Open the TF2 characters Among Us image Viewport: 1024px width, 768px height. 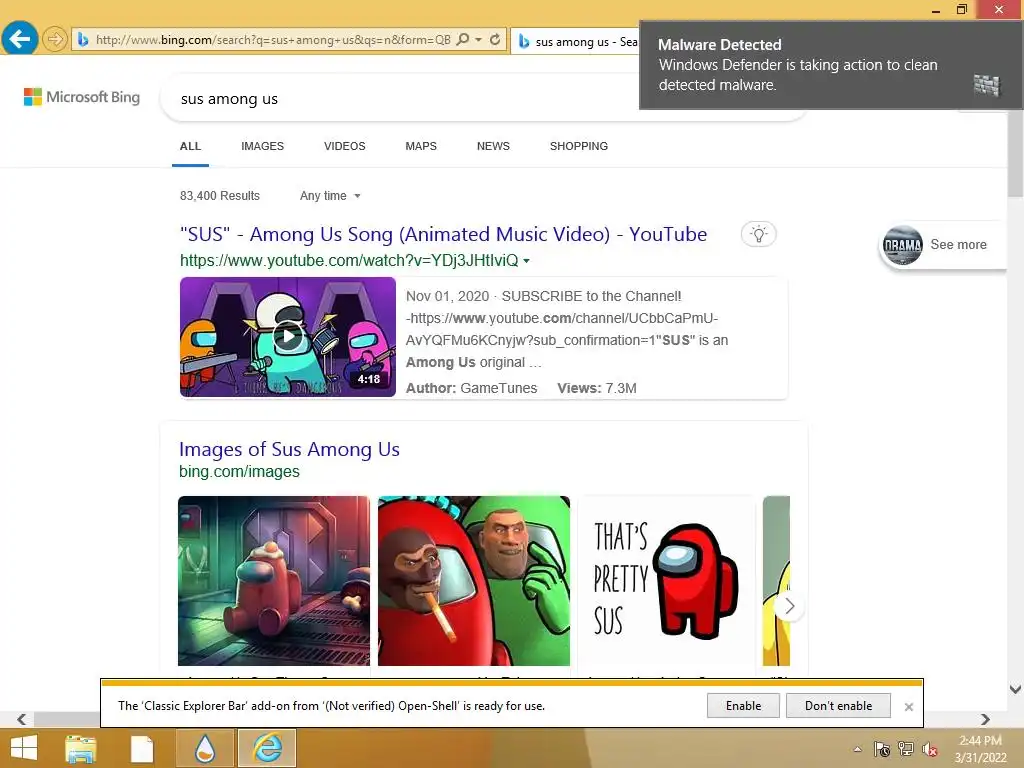point(473,581)
